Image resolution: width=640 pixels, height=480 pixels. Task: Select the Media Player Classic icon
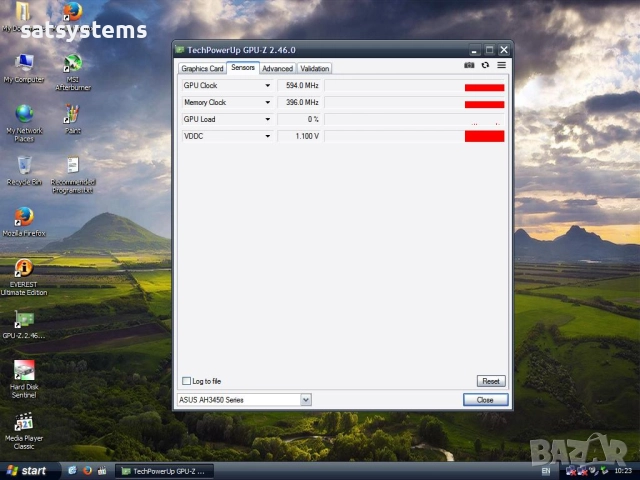(x=24, y=431)
